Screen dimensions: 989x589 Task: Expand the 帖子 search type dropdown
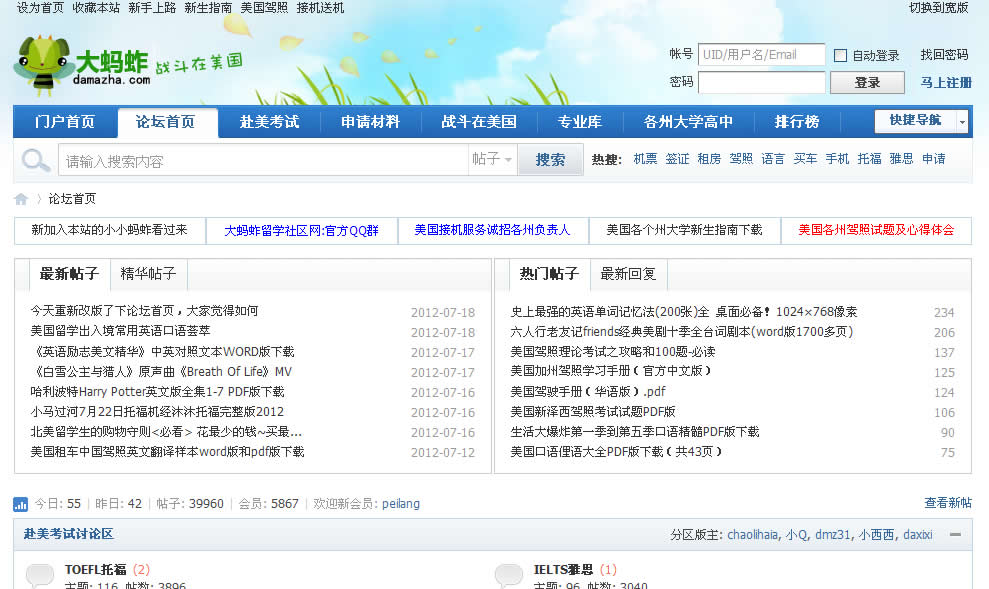point(492,160)
